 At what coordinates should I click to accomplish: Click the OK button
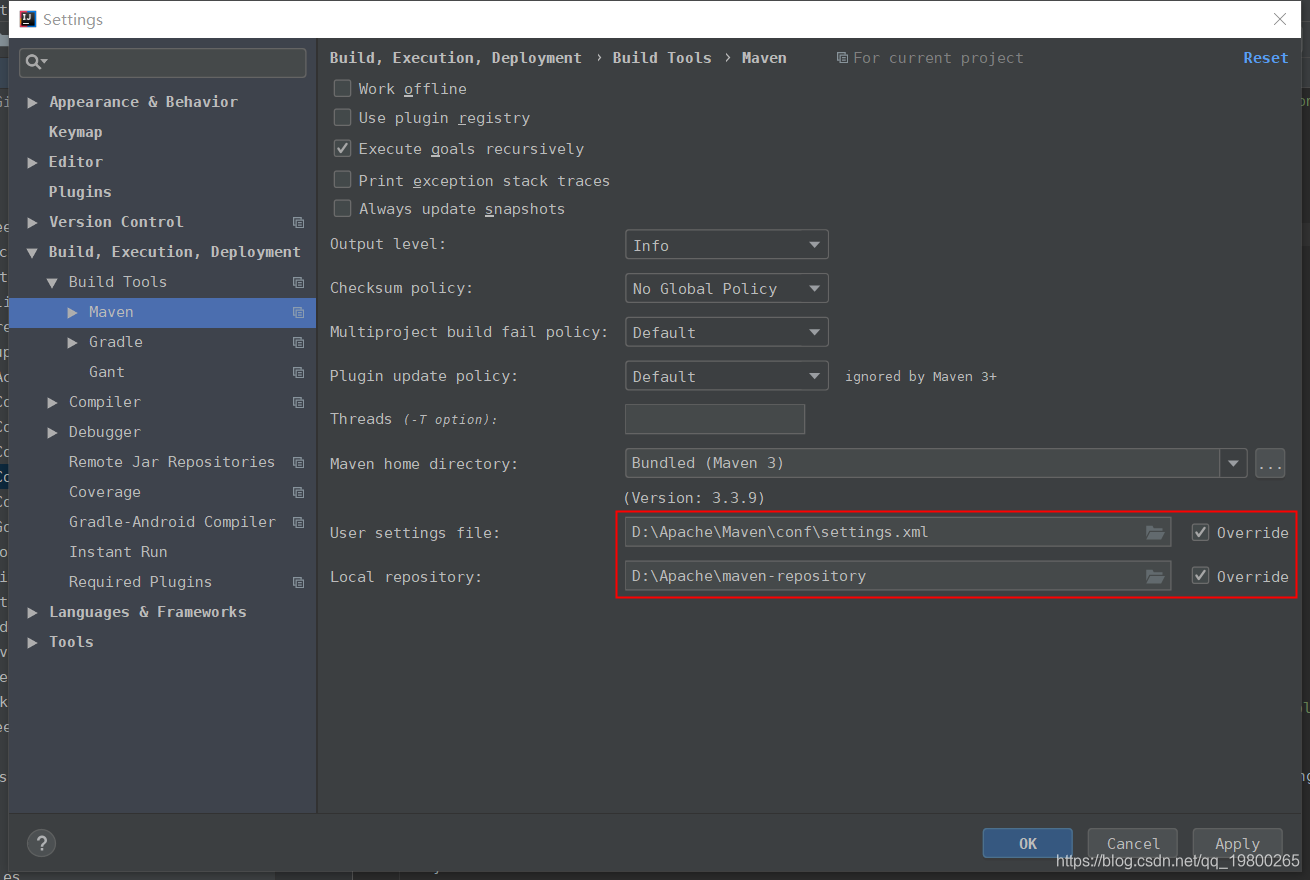point(1028,843)
